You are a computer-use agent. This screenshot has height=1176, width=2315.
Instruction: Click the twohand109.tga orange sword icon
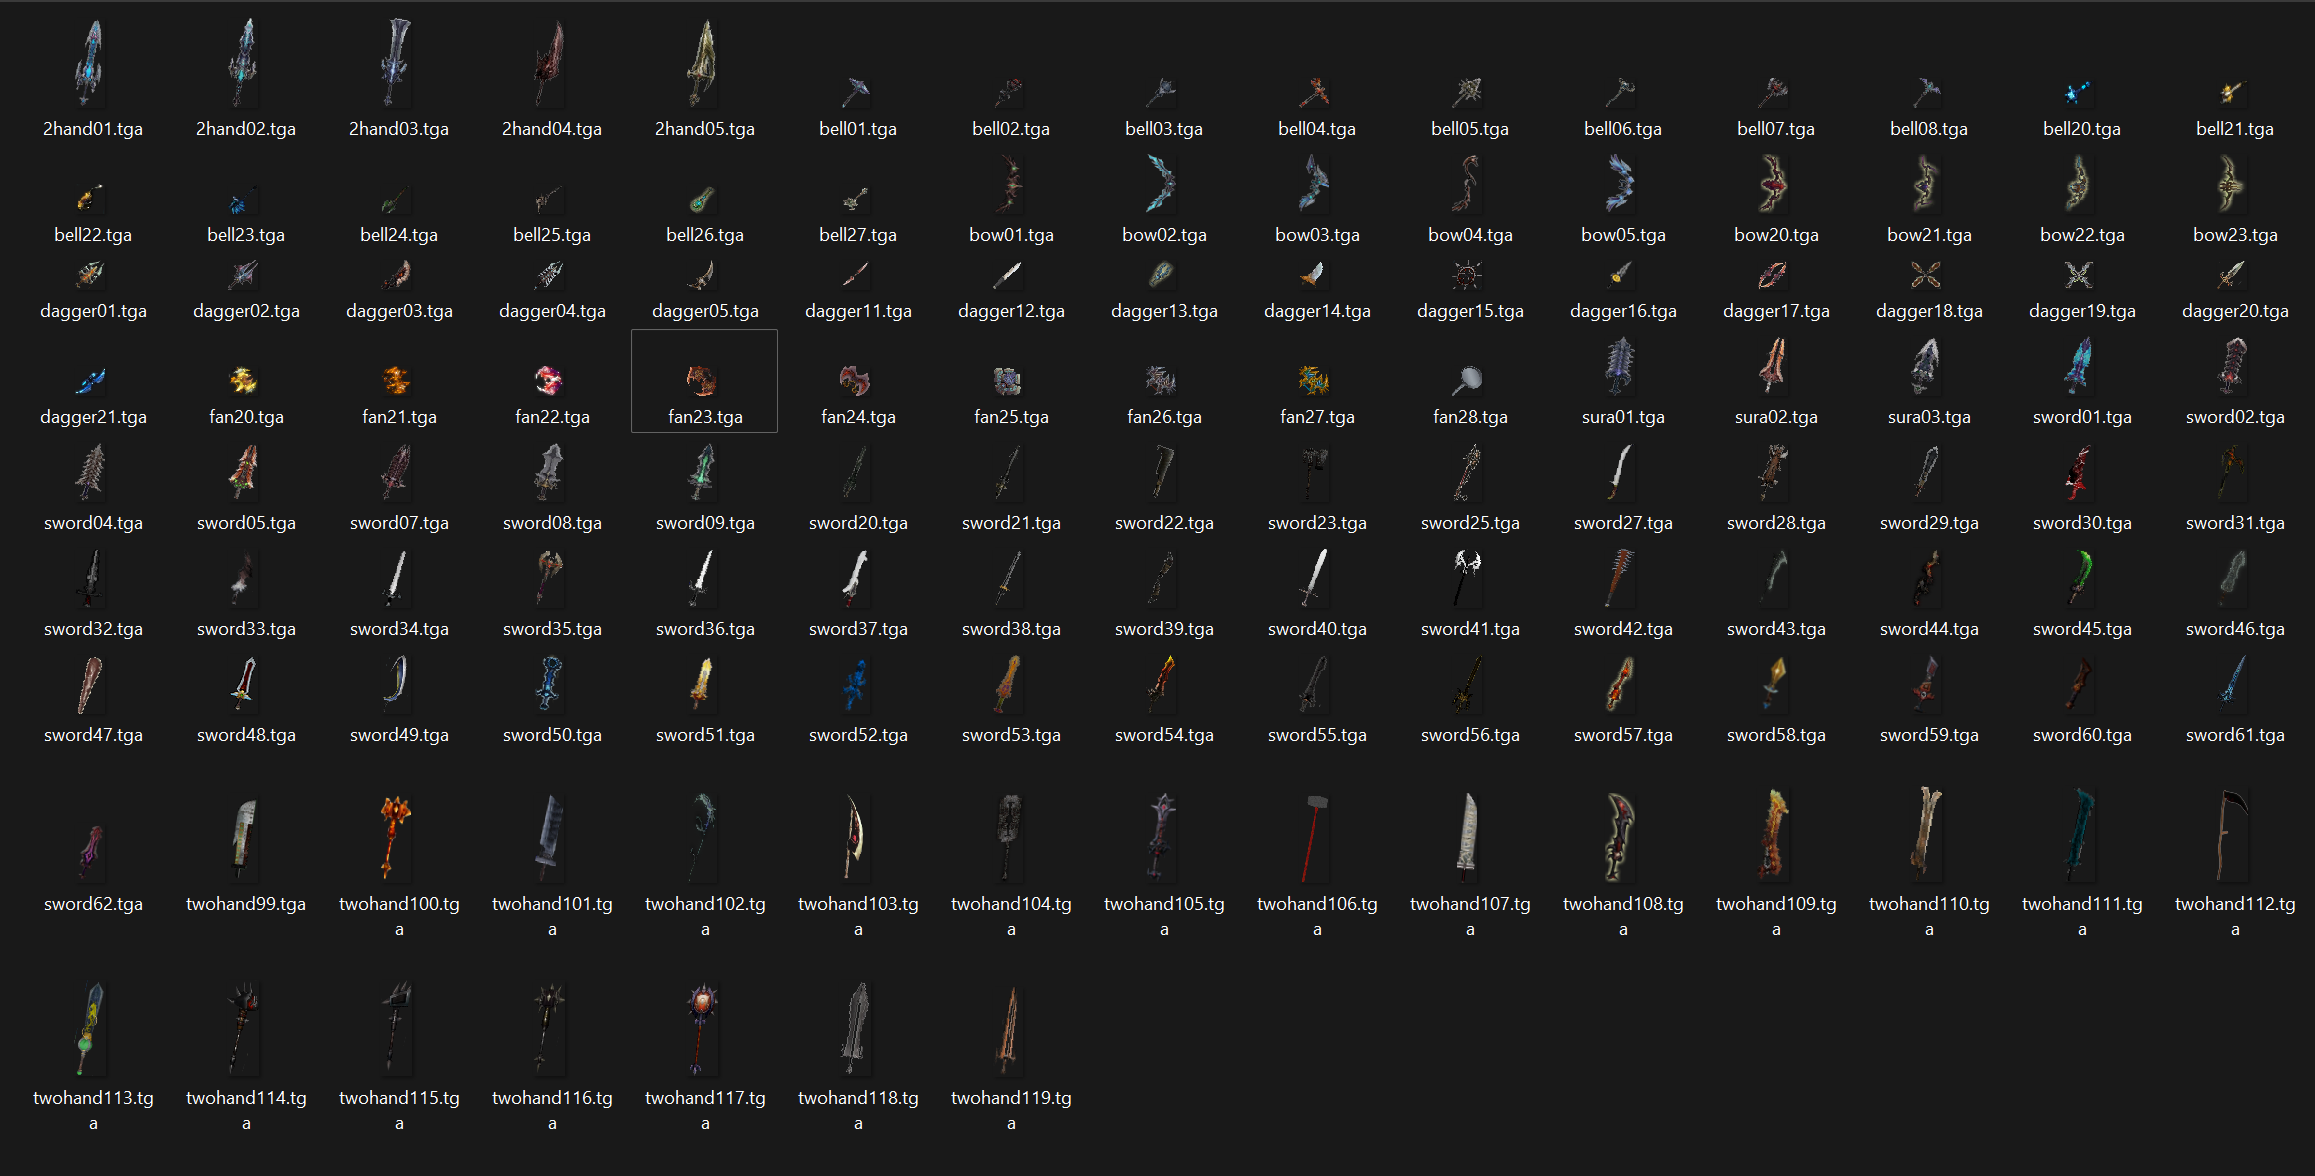click(1774, 836)
